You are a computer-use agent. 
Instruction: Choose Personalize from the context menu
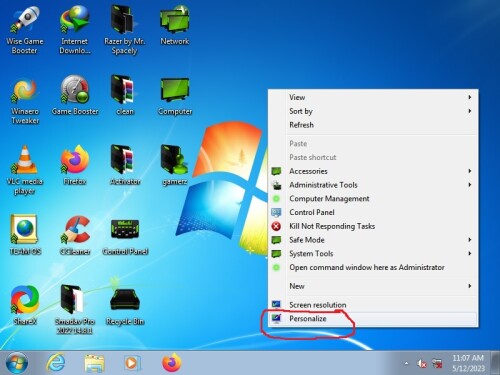[373, 319]
